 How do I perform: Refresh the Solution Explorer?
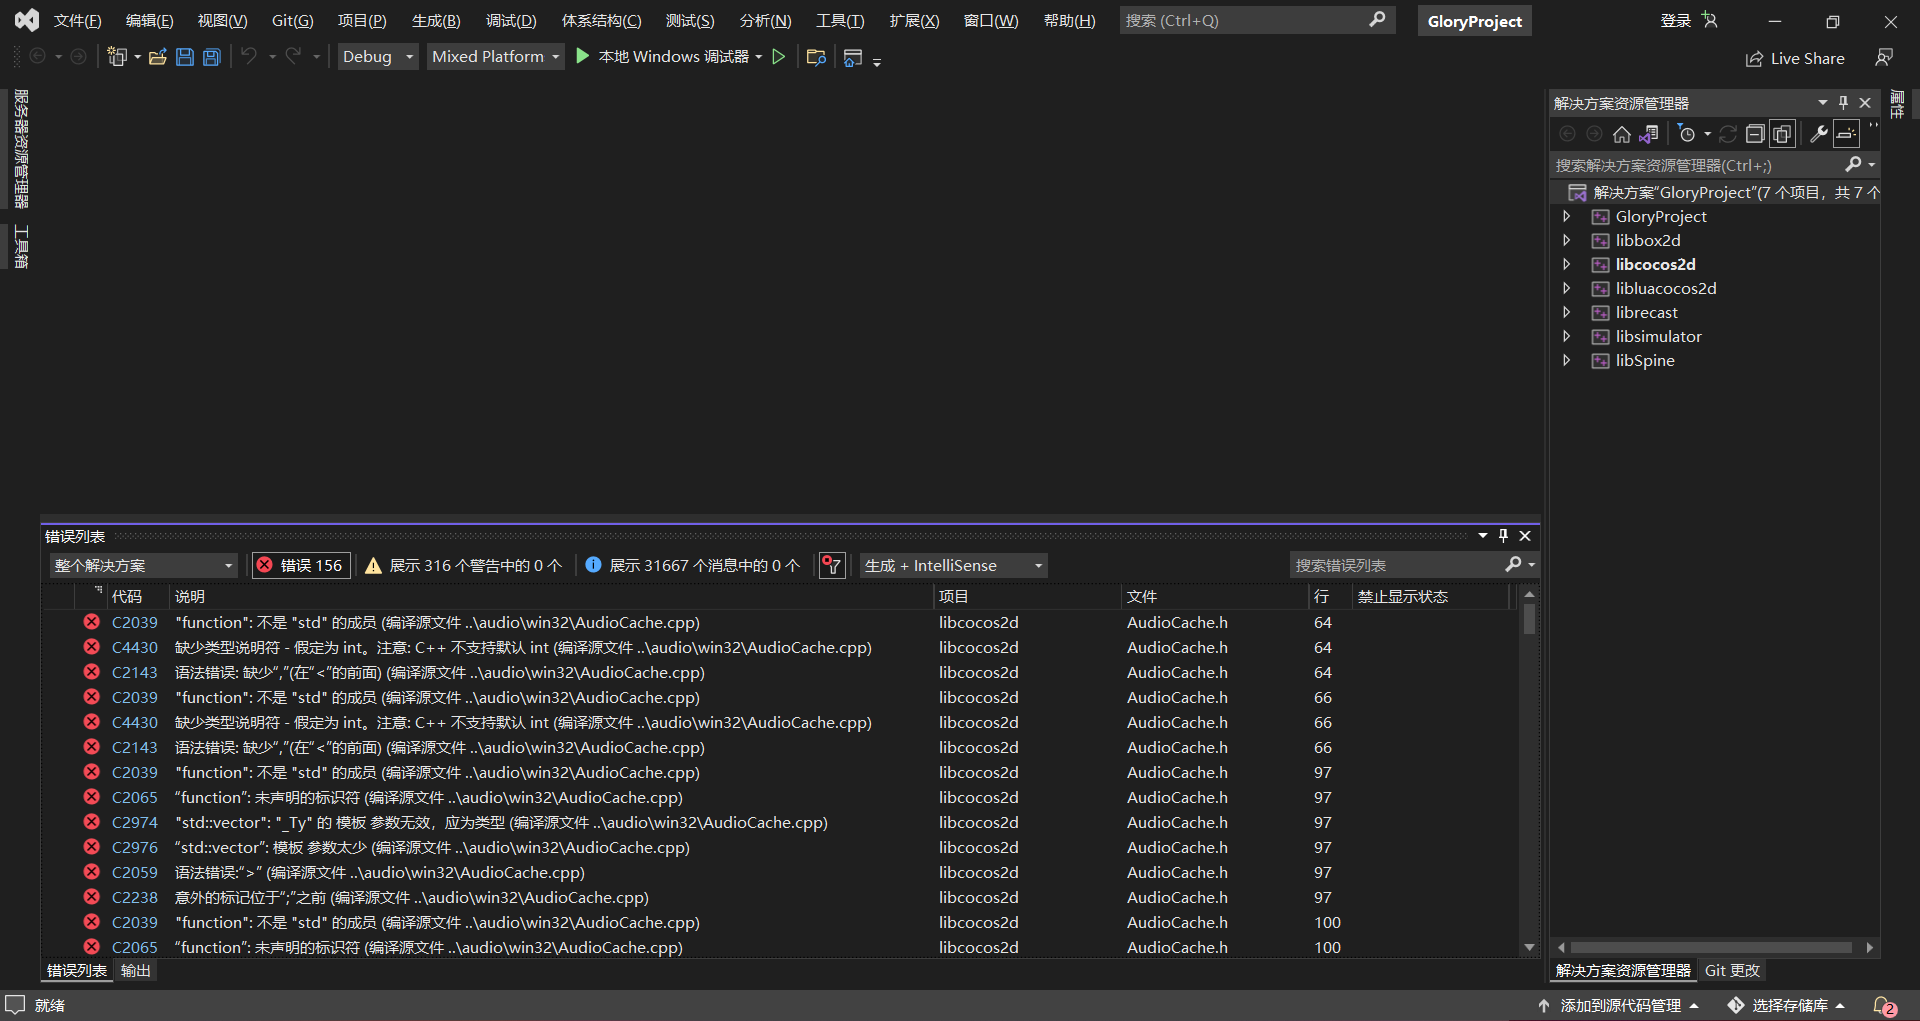click(1729, 134)
